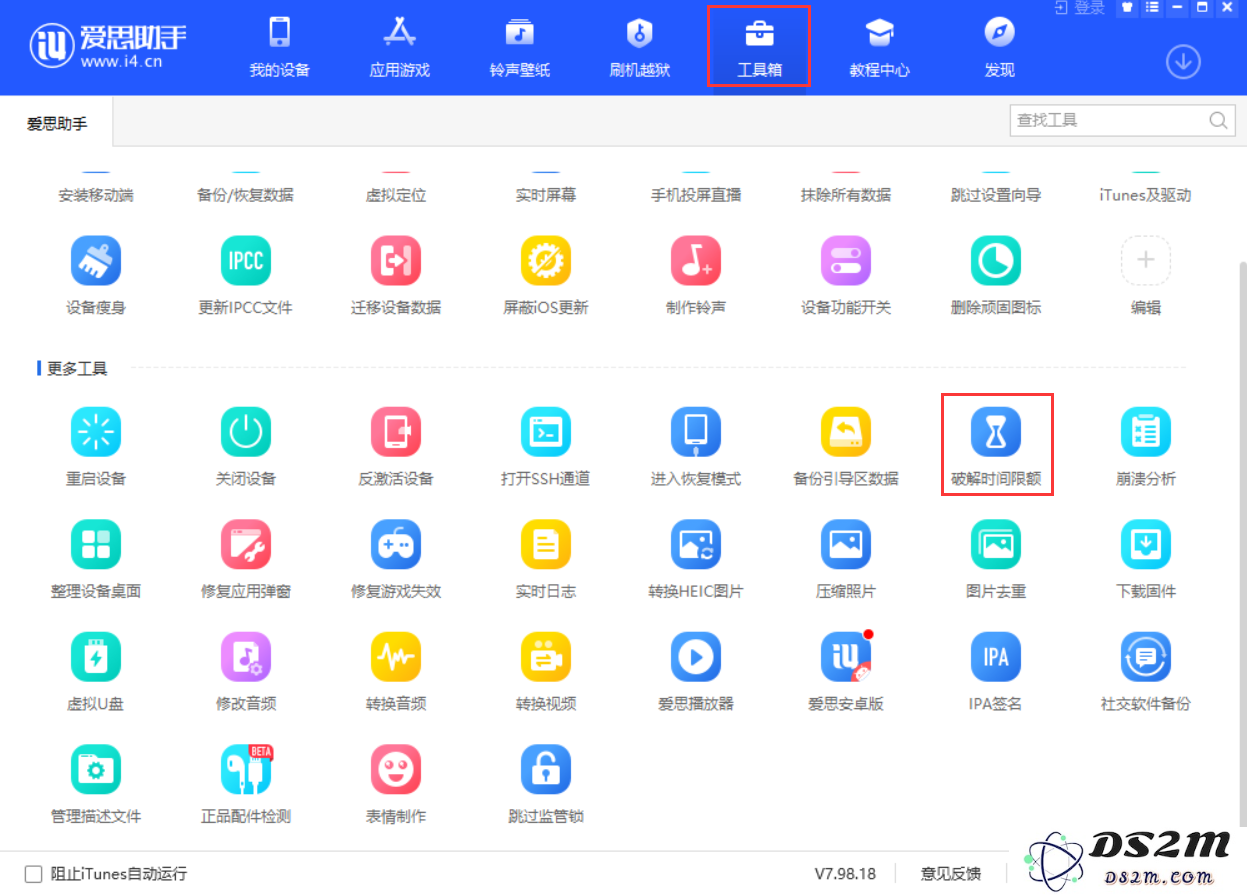
Task: Open 修改音频 tool
Action: [246, 657]
